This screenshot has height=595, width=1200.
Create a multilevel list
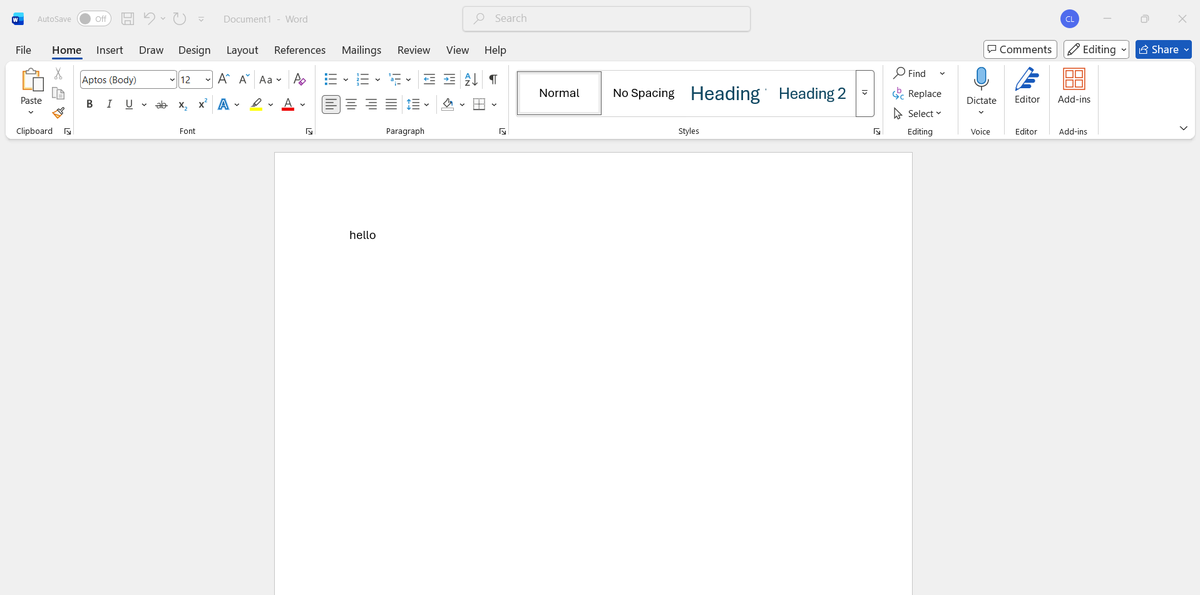click(x=395, y=79)
